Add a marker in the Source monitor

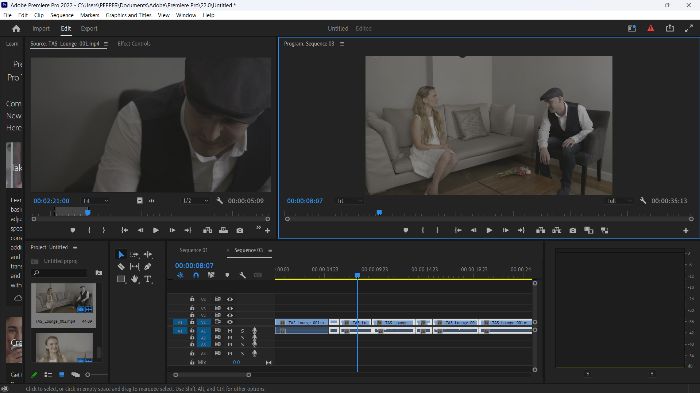tap(73, 230)
